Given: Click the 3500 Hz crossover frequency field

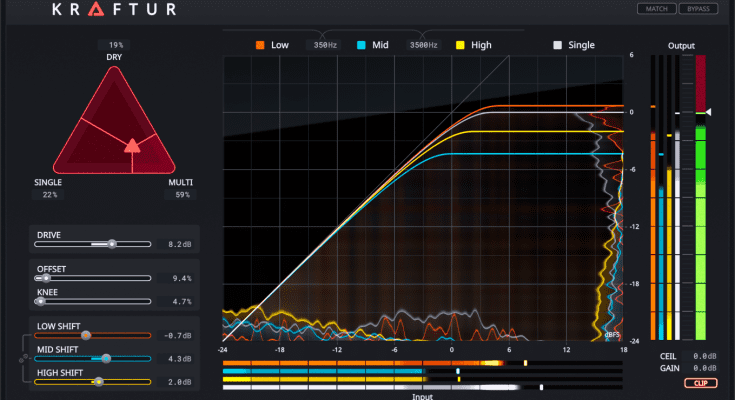Looking at the screenshot, I should [x=422, y=45].
